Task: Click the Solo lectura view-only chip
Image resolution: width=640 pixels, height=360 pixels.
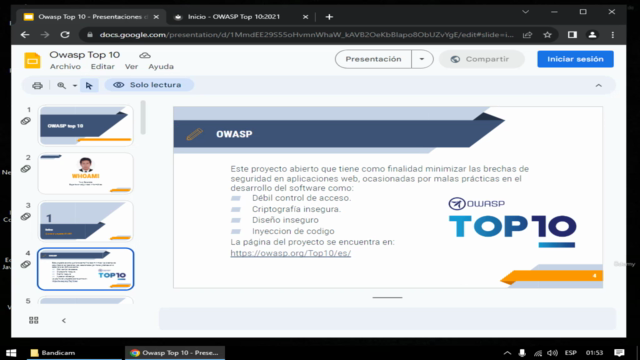Action: [x=149, y=85]
